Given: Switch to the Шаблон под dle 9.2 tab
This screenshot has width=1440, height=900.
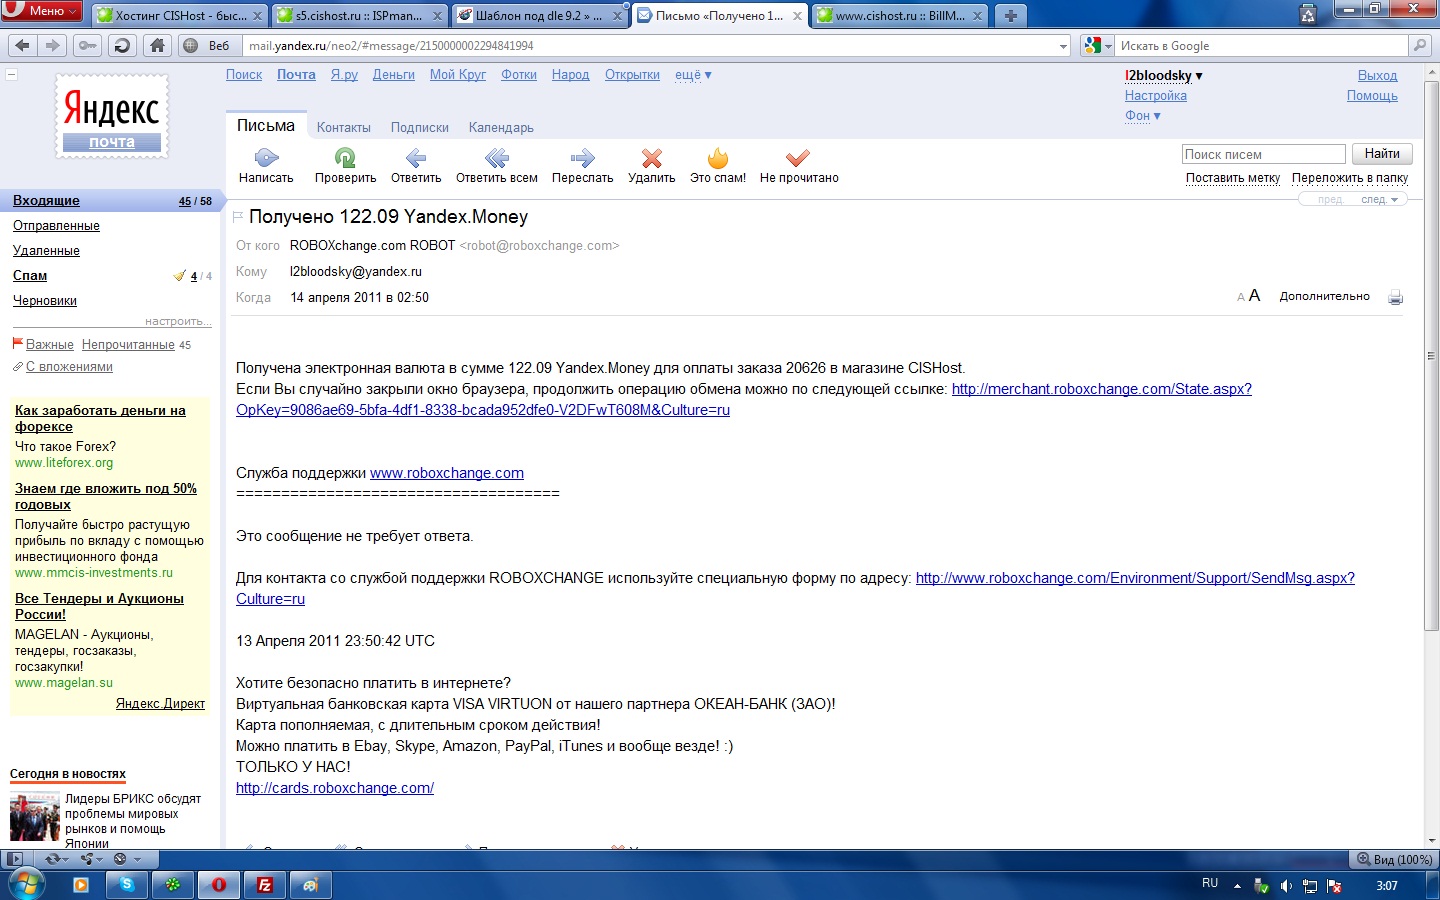Looking at the screenshot, I should [x=540, y=15].
